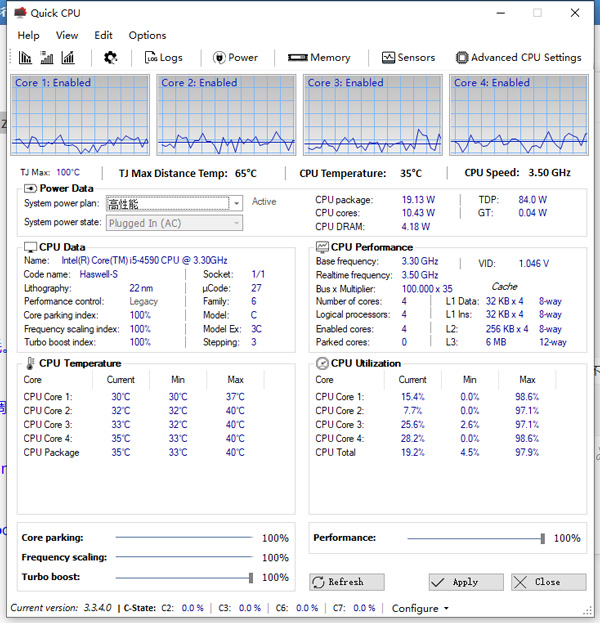The image size is (600, 623).
Task: Adjust the Frequency scaling slider
Action: [x=184, y=557]
